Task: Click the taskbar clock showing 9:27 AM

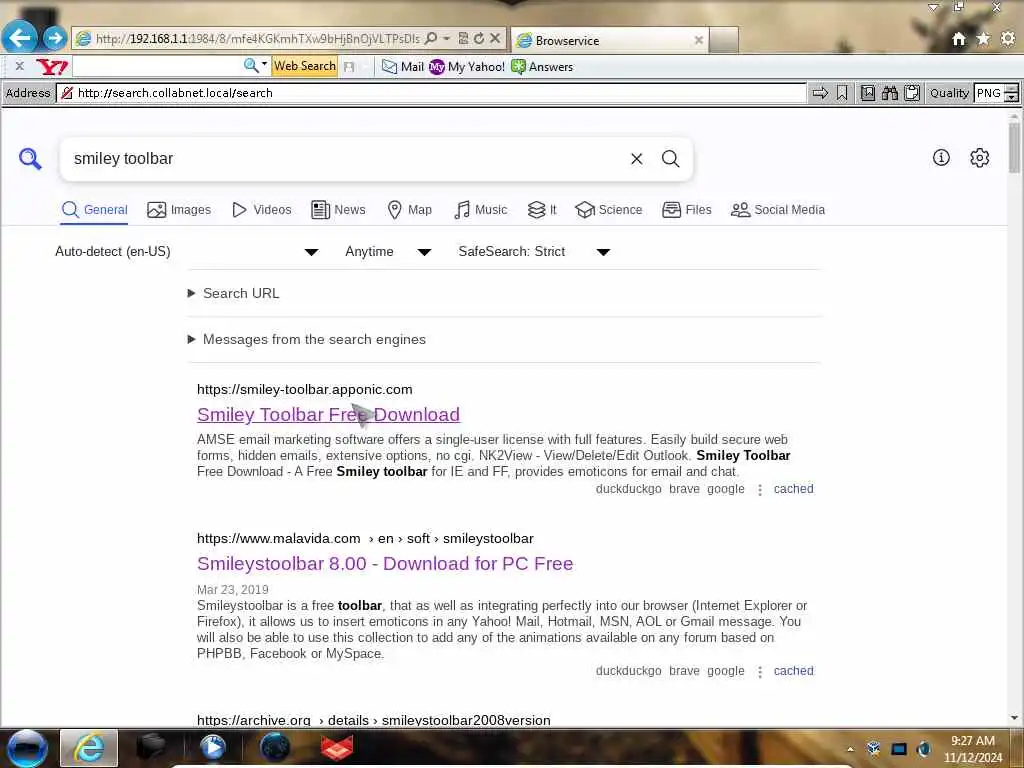Action: point(972,749)
